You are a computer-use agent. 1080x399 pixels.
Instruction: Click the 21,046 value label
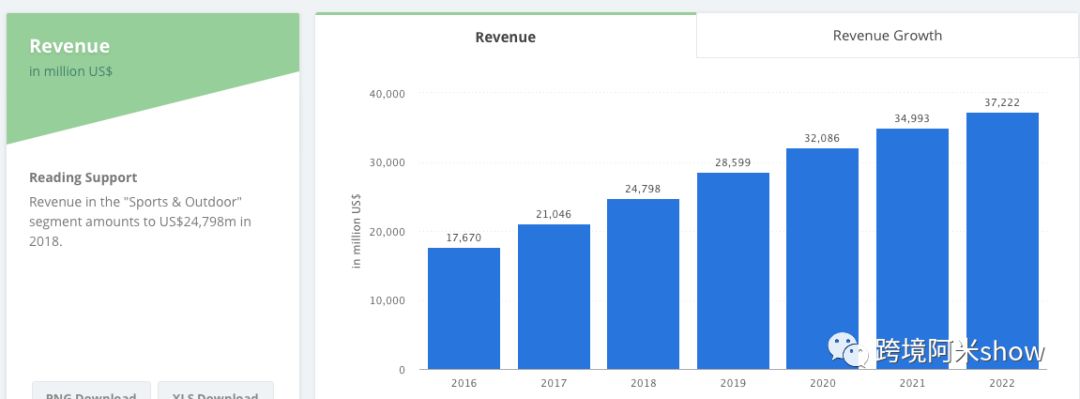pyautogui.click(x=554, y=214)
